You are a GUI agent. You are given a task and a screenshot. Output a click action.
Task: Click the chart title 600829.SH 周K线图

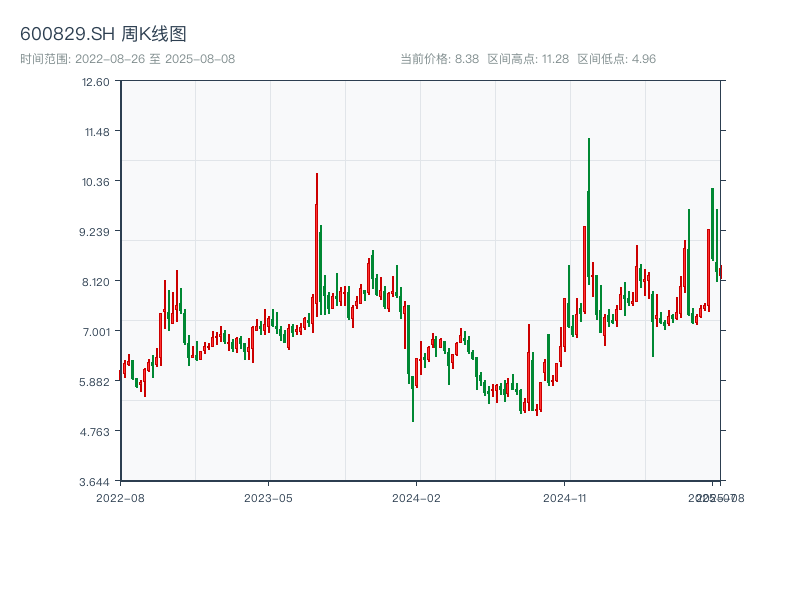pyautogui.click(x=103, y=34)
